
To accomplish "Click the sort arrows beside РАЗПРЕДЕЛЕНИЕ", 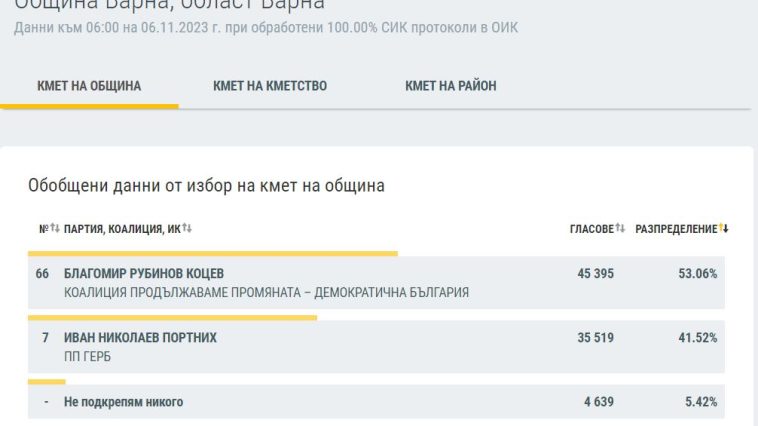I will point(724,229).
